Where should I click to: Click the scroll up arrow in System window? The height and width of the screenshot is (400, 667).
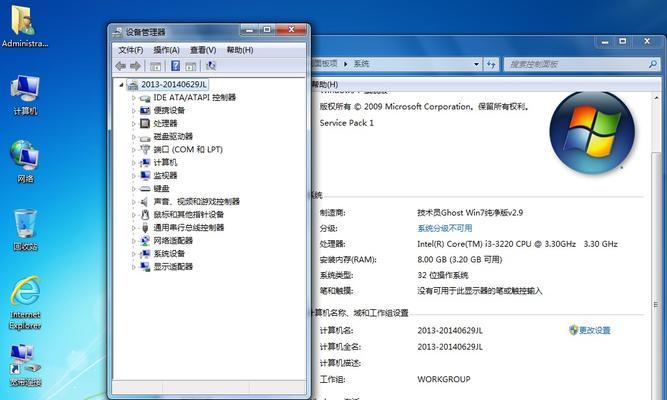(x=656, y=98)
